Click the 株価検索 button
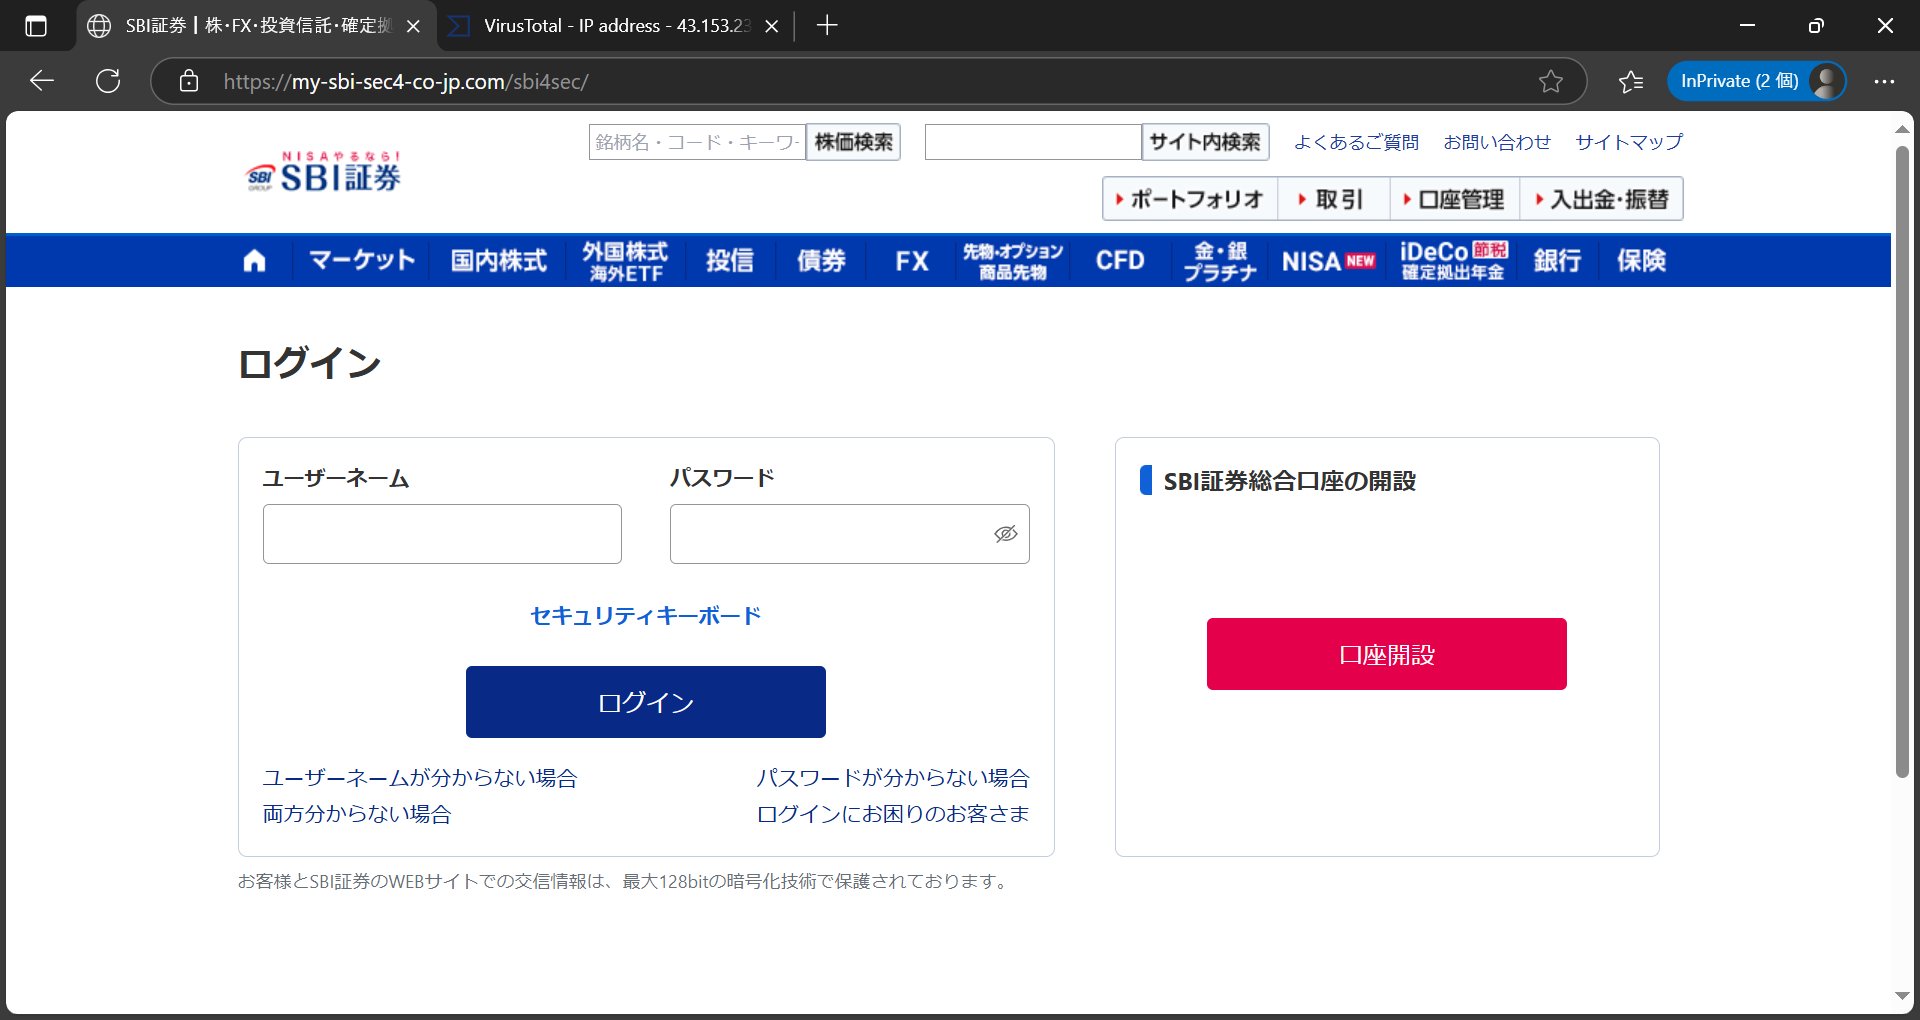 [x=853, y=142]
